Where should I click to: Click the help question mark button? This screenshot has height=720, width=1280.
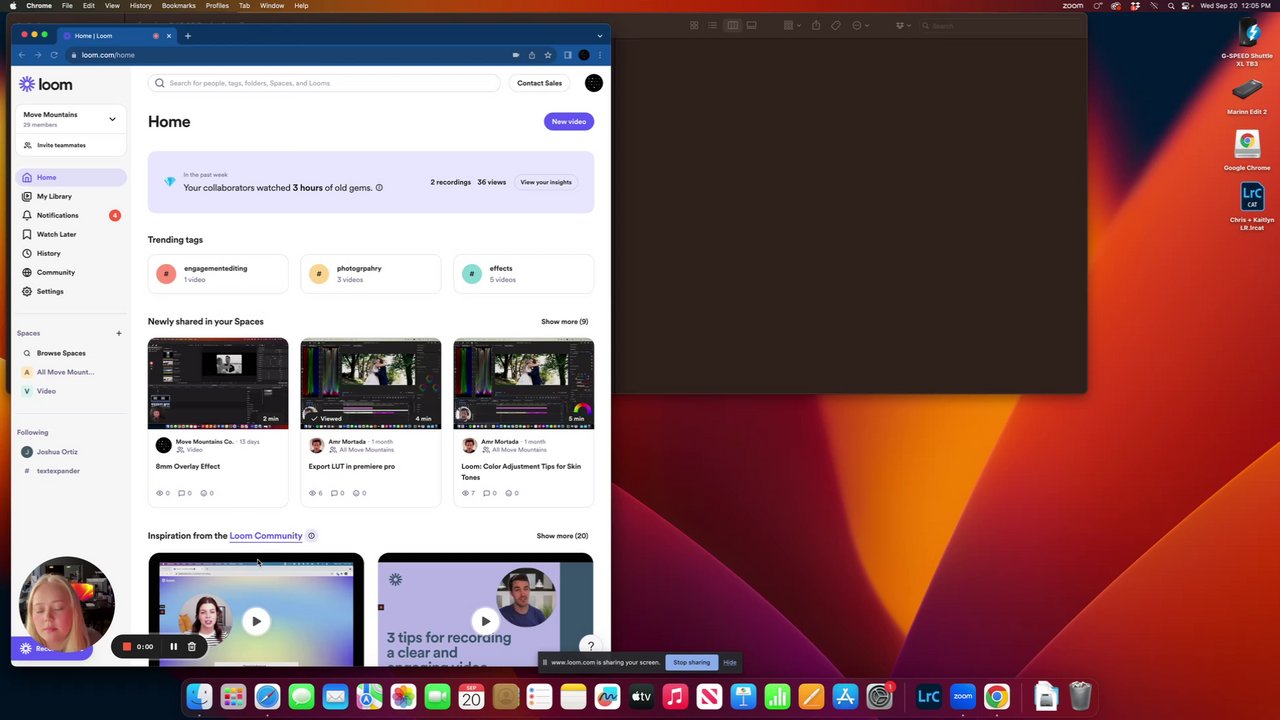591,646
